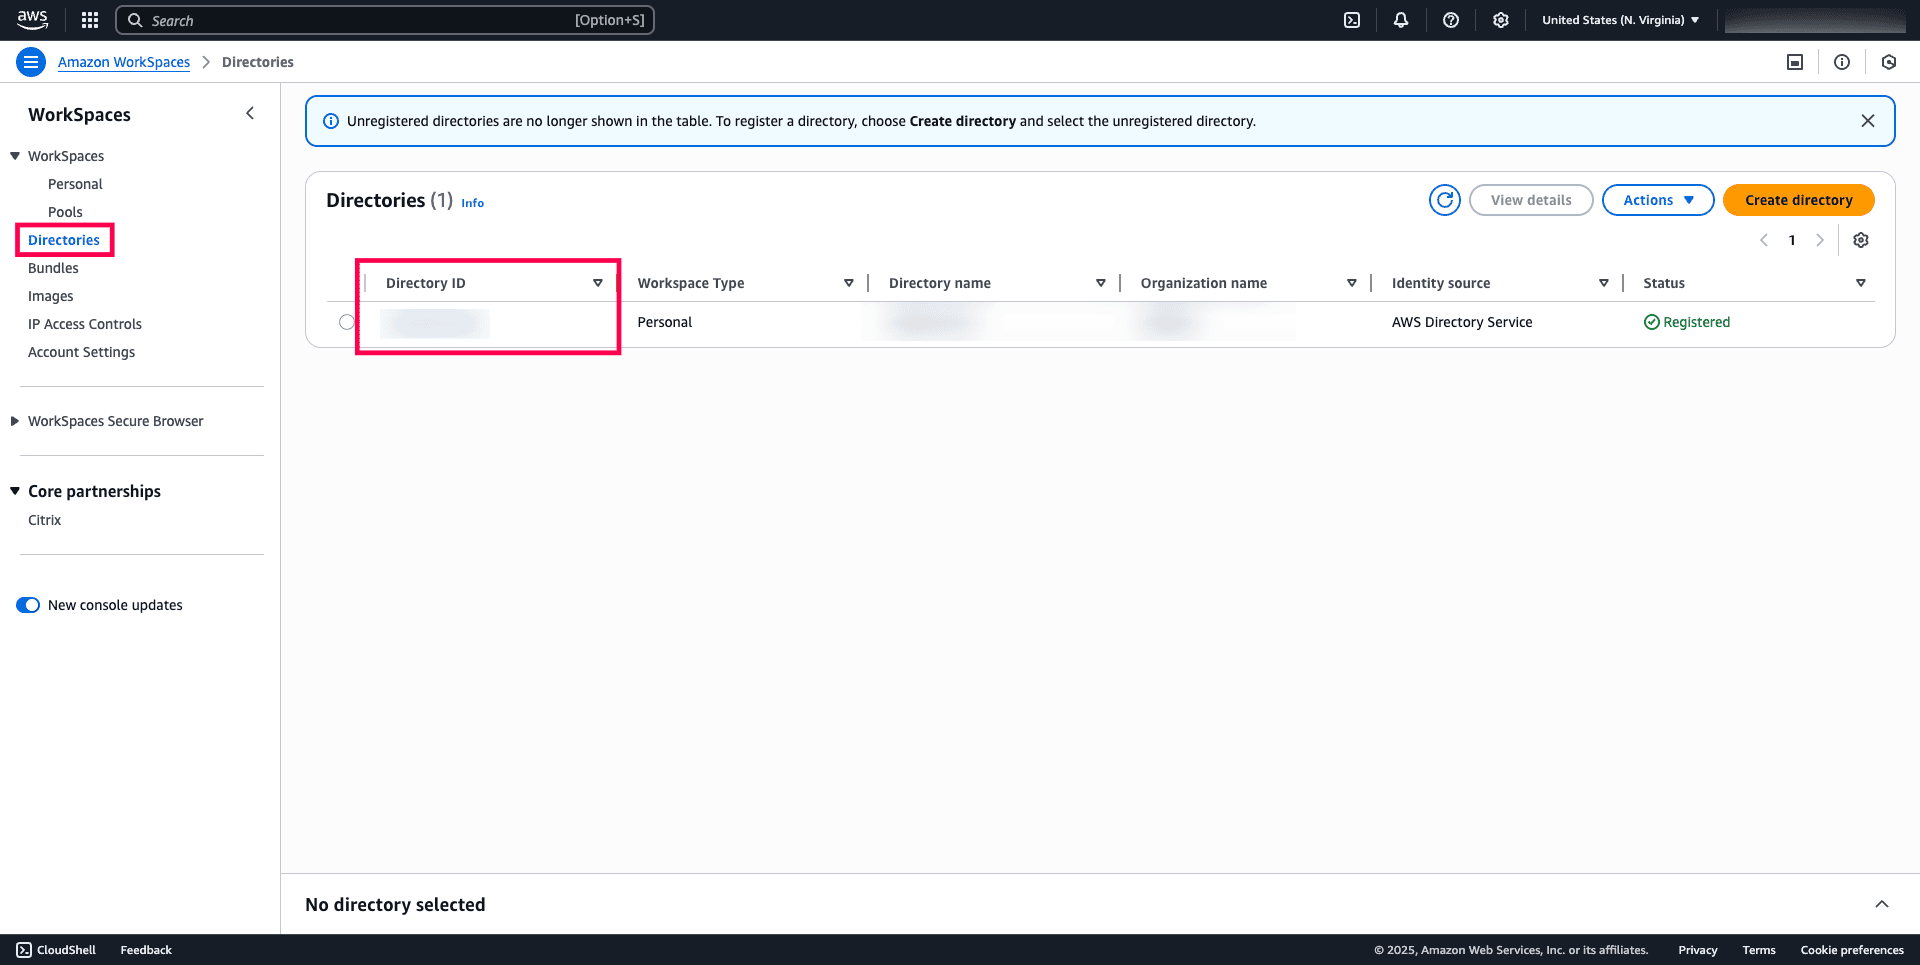The width and height of the screenshot is (1920, 965).
Task: Go to the previous table page
Action: pos(1764,240)
